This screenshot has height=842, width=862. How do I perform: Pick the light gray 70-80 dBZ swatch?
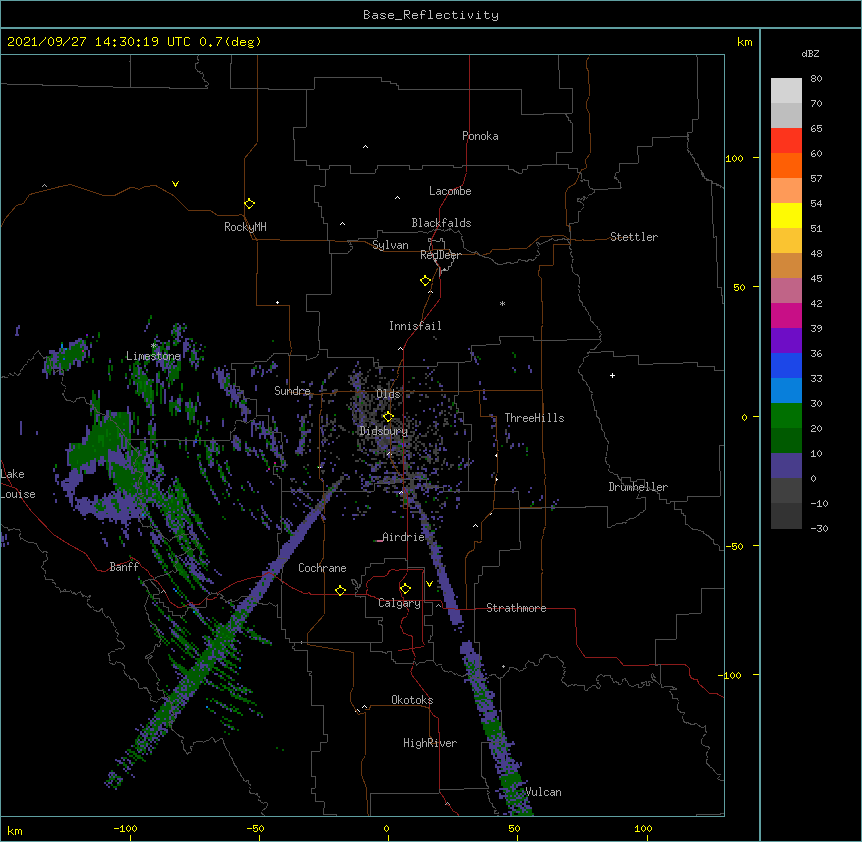[786, 91]
